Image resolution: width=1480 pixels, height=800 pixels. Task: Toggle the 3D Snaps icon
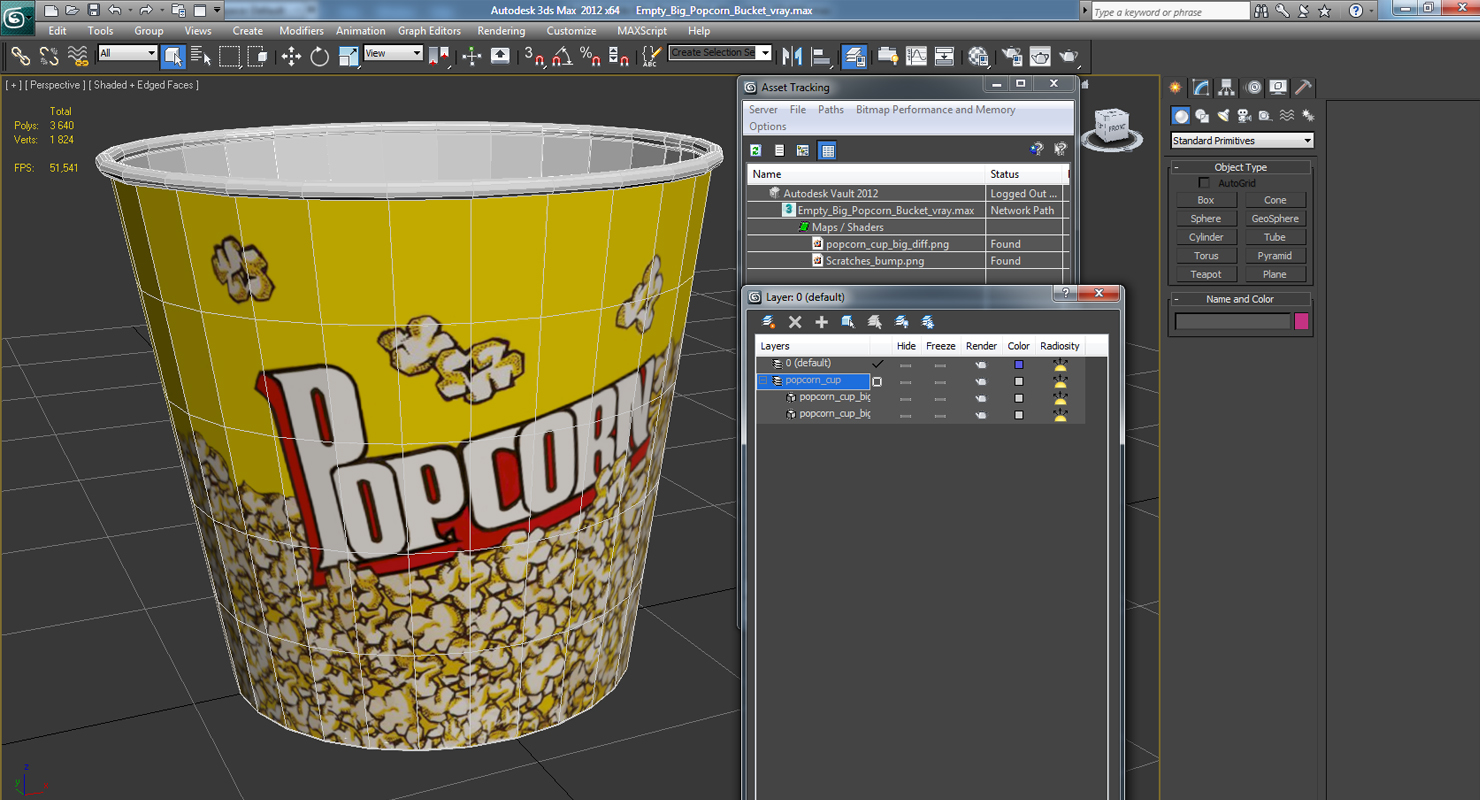[x=534, y=56]
